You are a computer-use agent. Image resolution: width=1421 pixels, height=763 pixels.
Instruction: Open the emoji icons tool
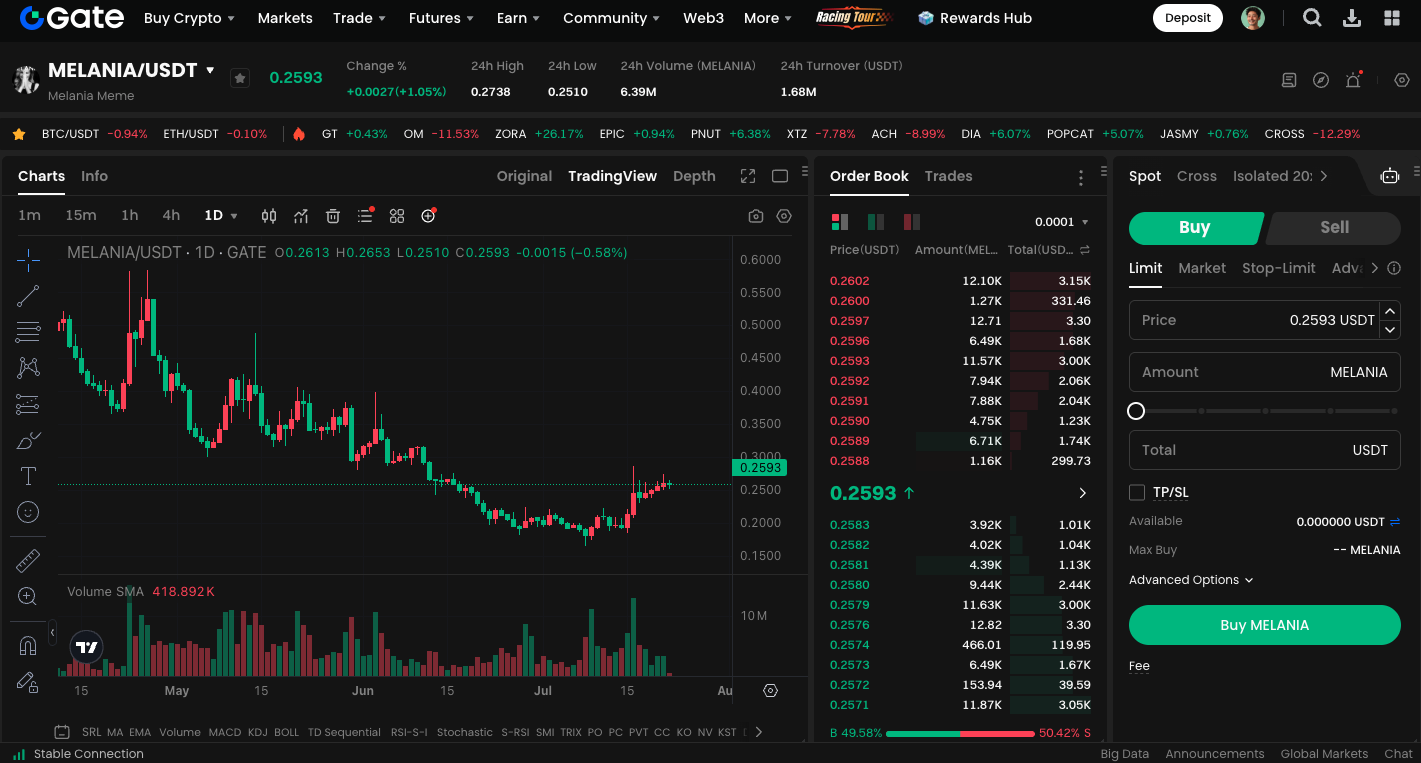[x=28, y=512]
